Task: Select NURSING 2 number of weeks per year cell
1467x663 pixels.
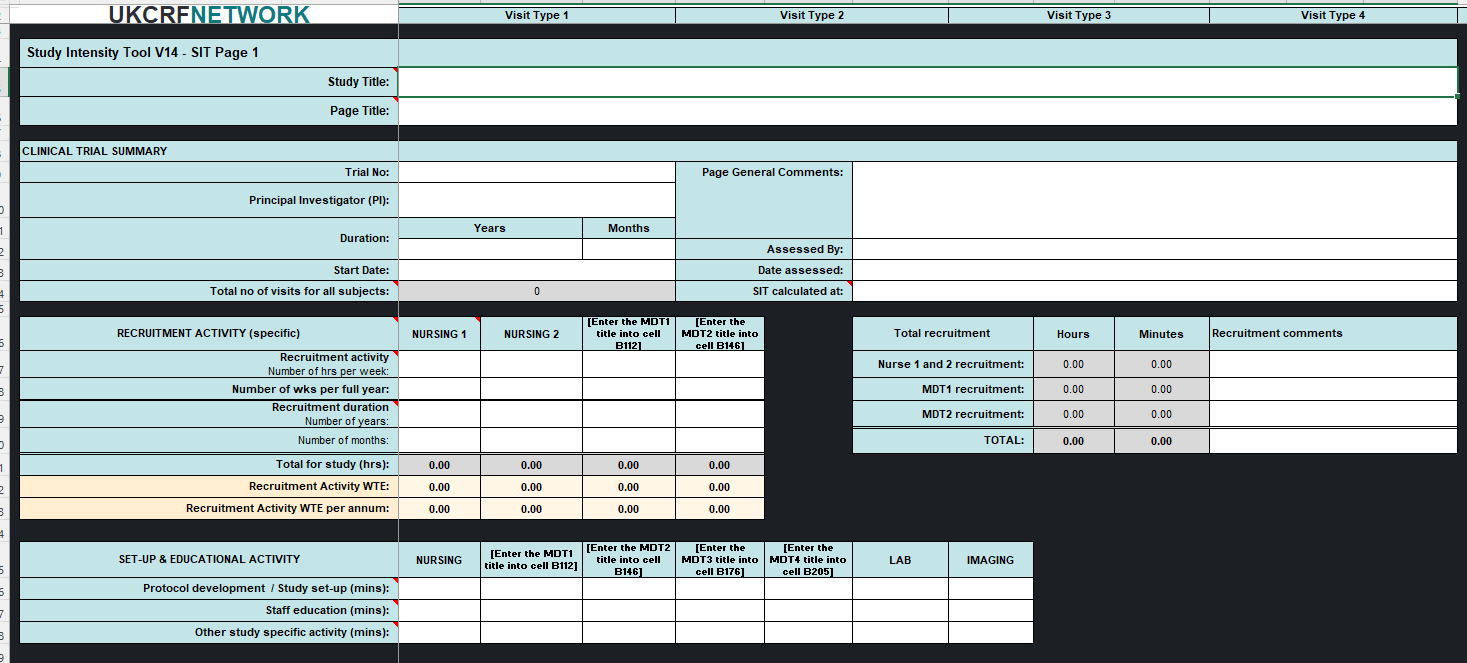Action: pos(531,389)
